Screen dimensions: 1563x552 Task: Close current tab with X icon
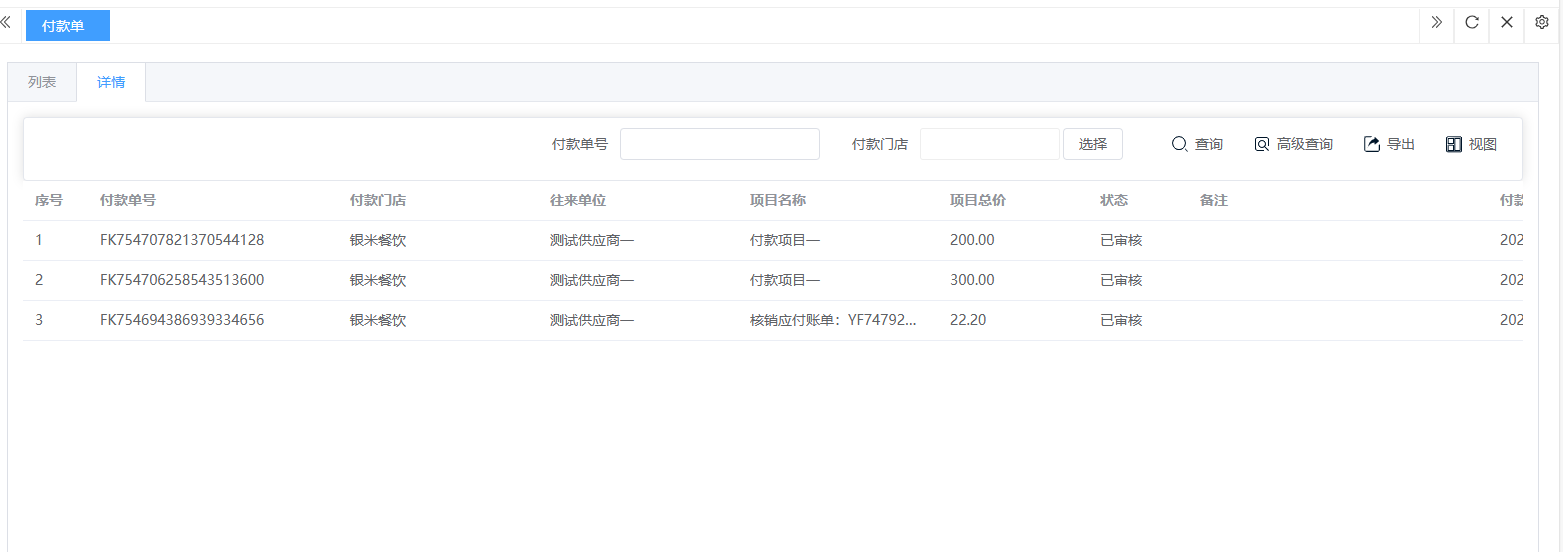coord(1507,23)
